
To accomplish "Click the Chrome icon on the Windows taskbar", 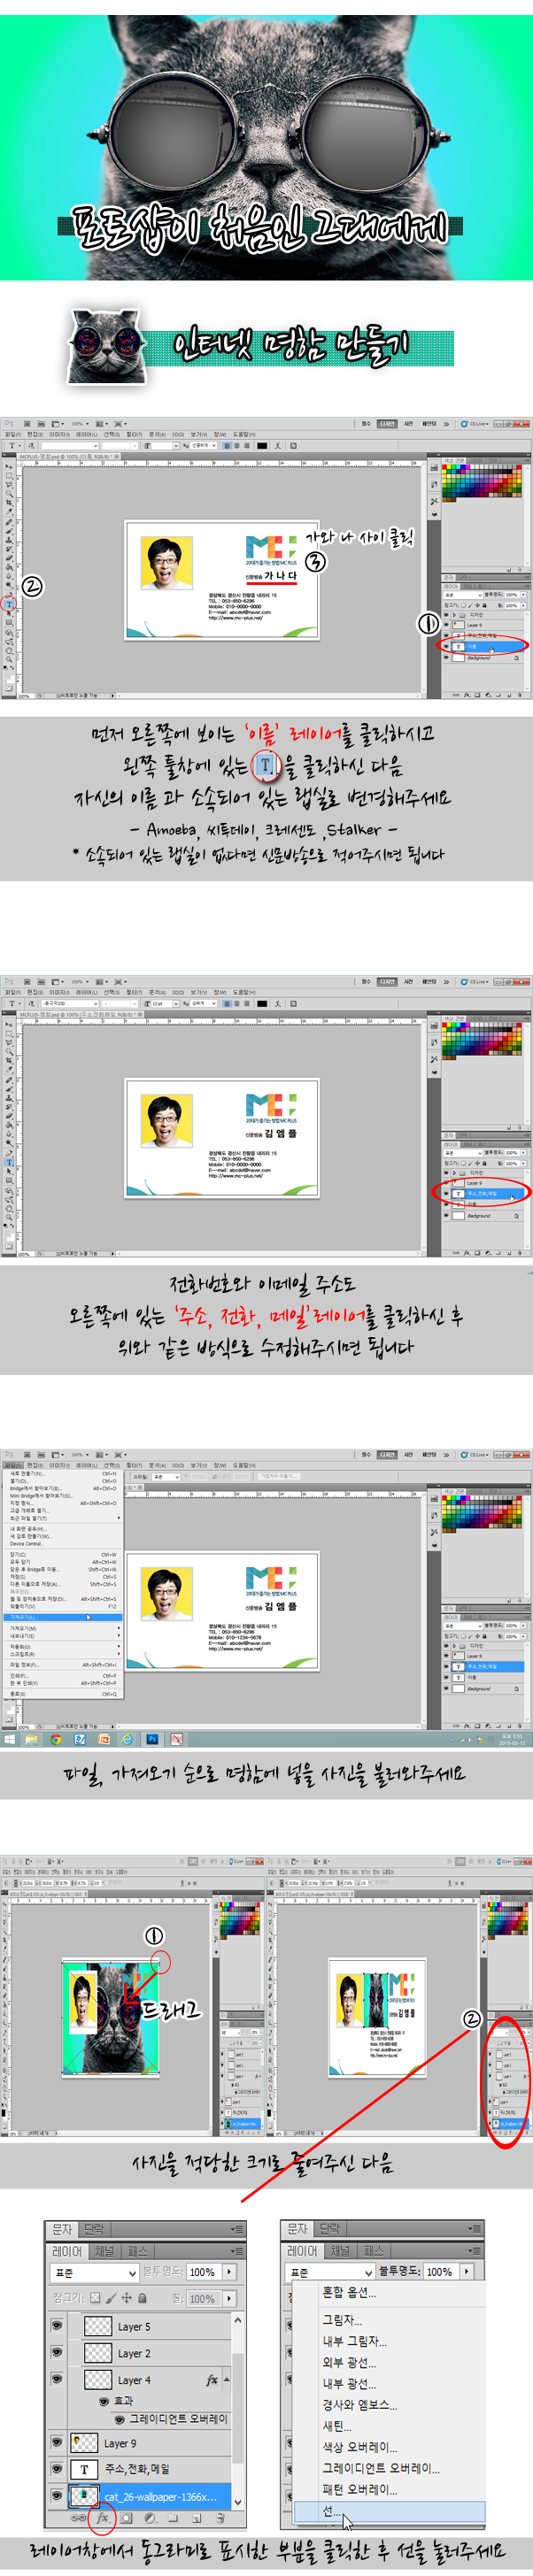I will (56, 1739).
